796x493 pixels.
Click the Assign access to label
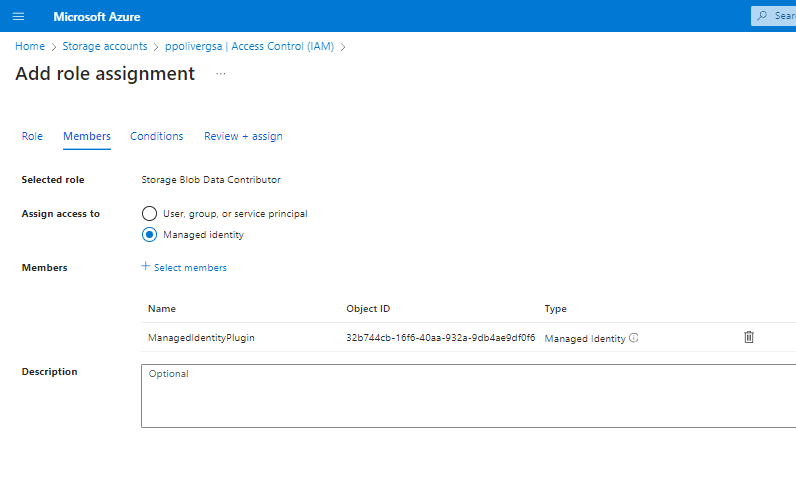tap(60, 214)
